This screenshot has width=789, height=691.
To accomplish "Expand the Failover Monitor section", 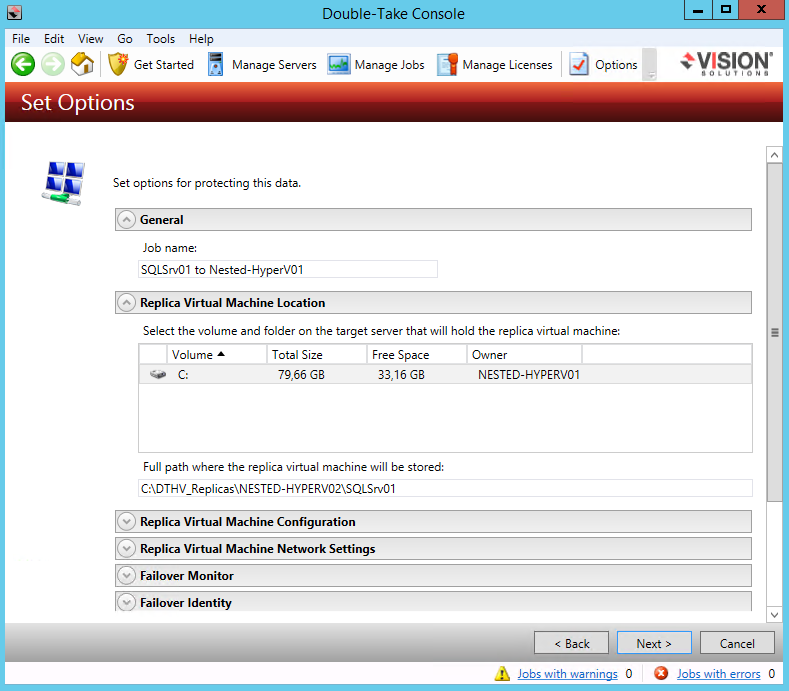I will [126, 576].
